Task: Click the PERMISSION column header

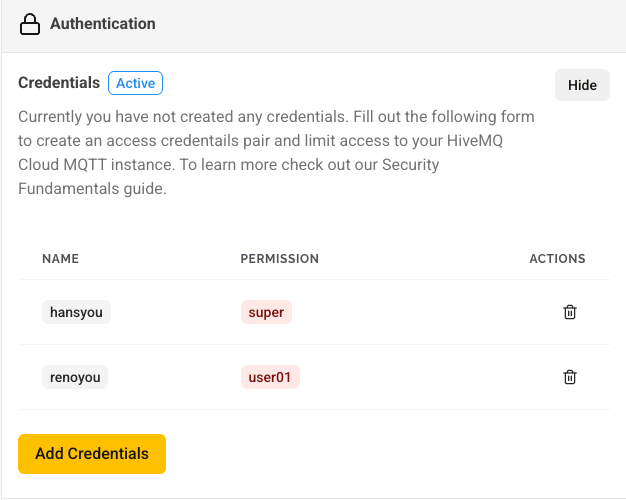Action: coord(279,259)
